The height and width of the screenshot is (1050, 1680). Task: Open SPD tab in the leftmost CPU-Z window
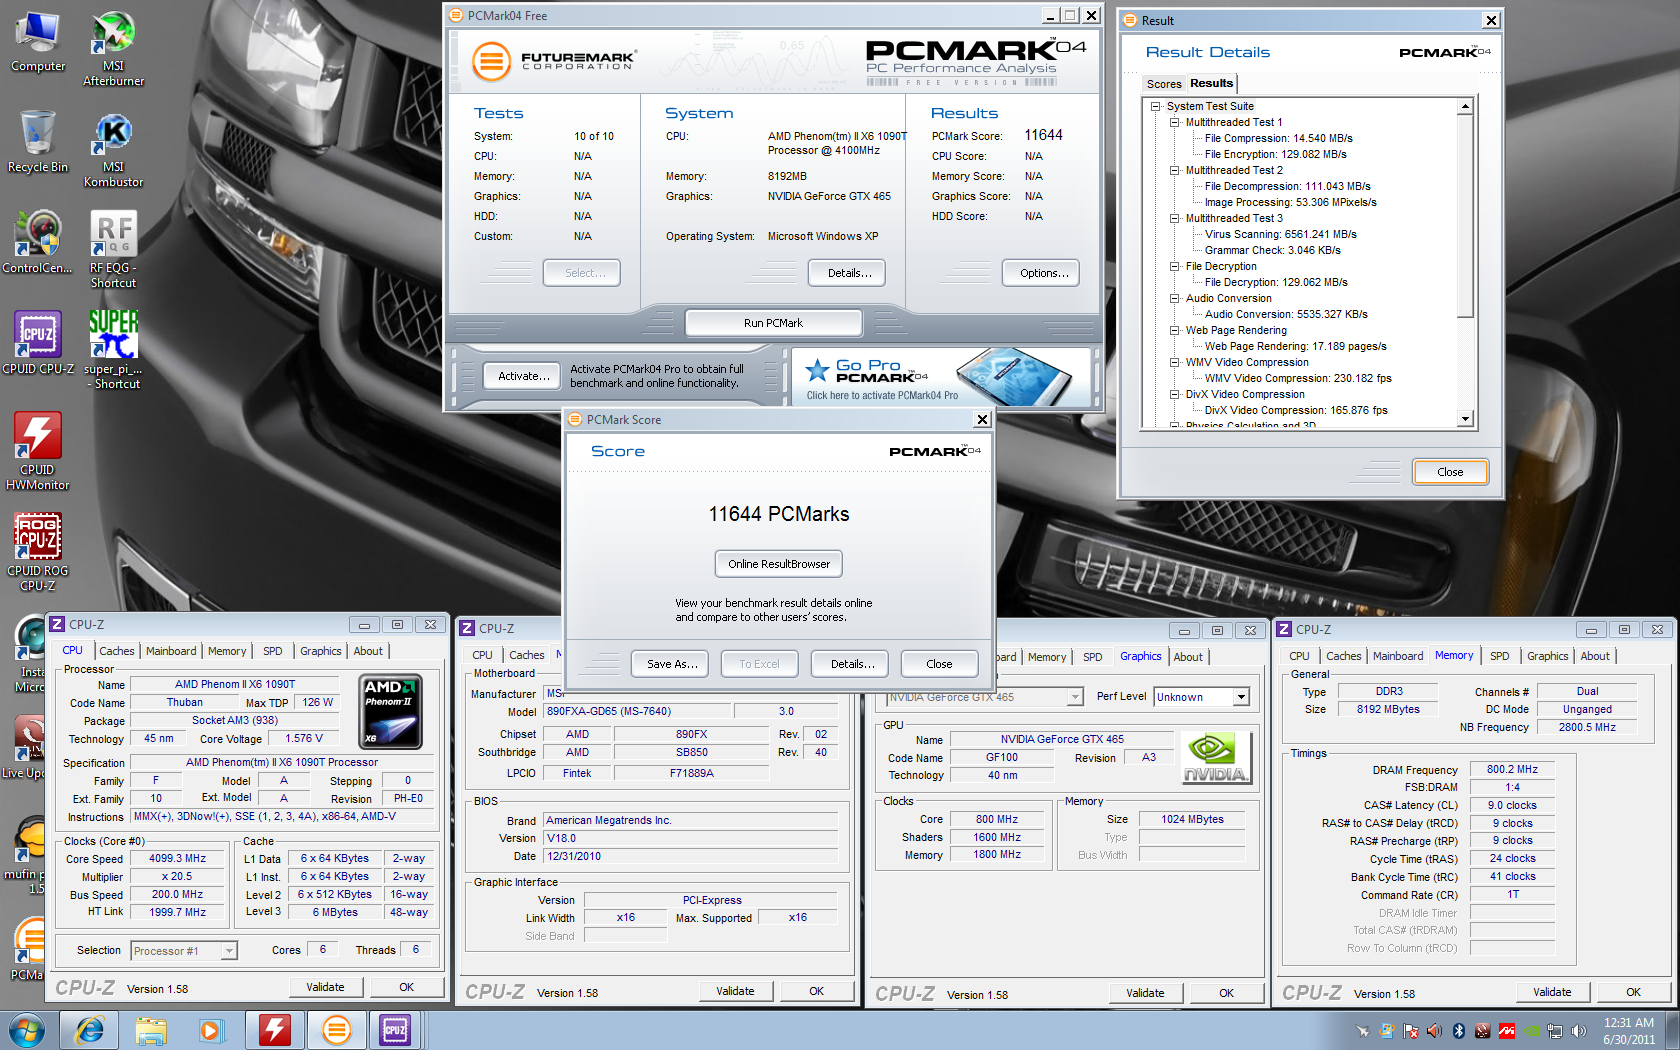pos(272,651)
